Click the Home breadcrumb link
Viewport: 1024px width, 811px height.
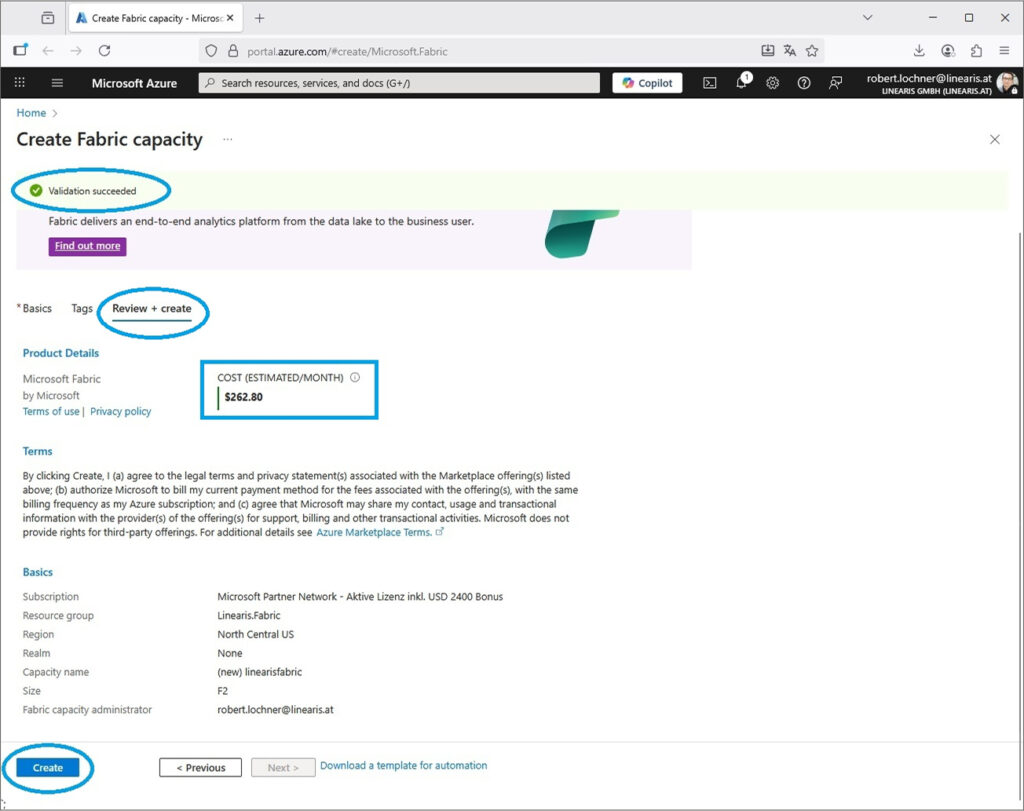coord(31,113)
